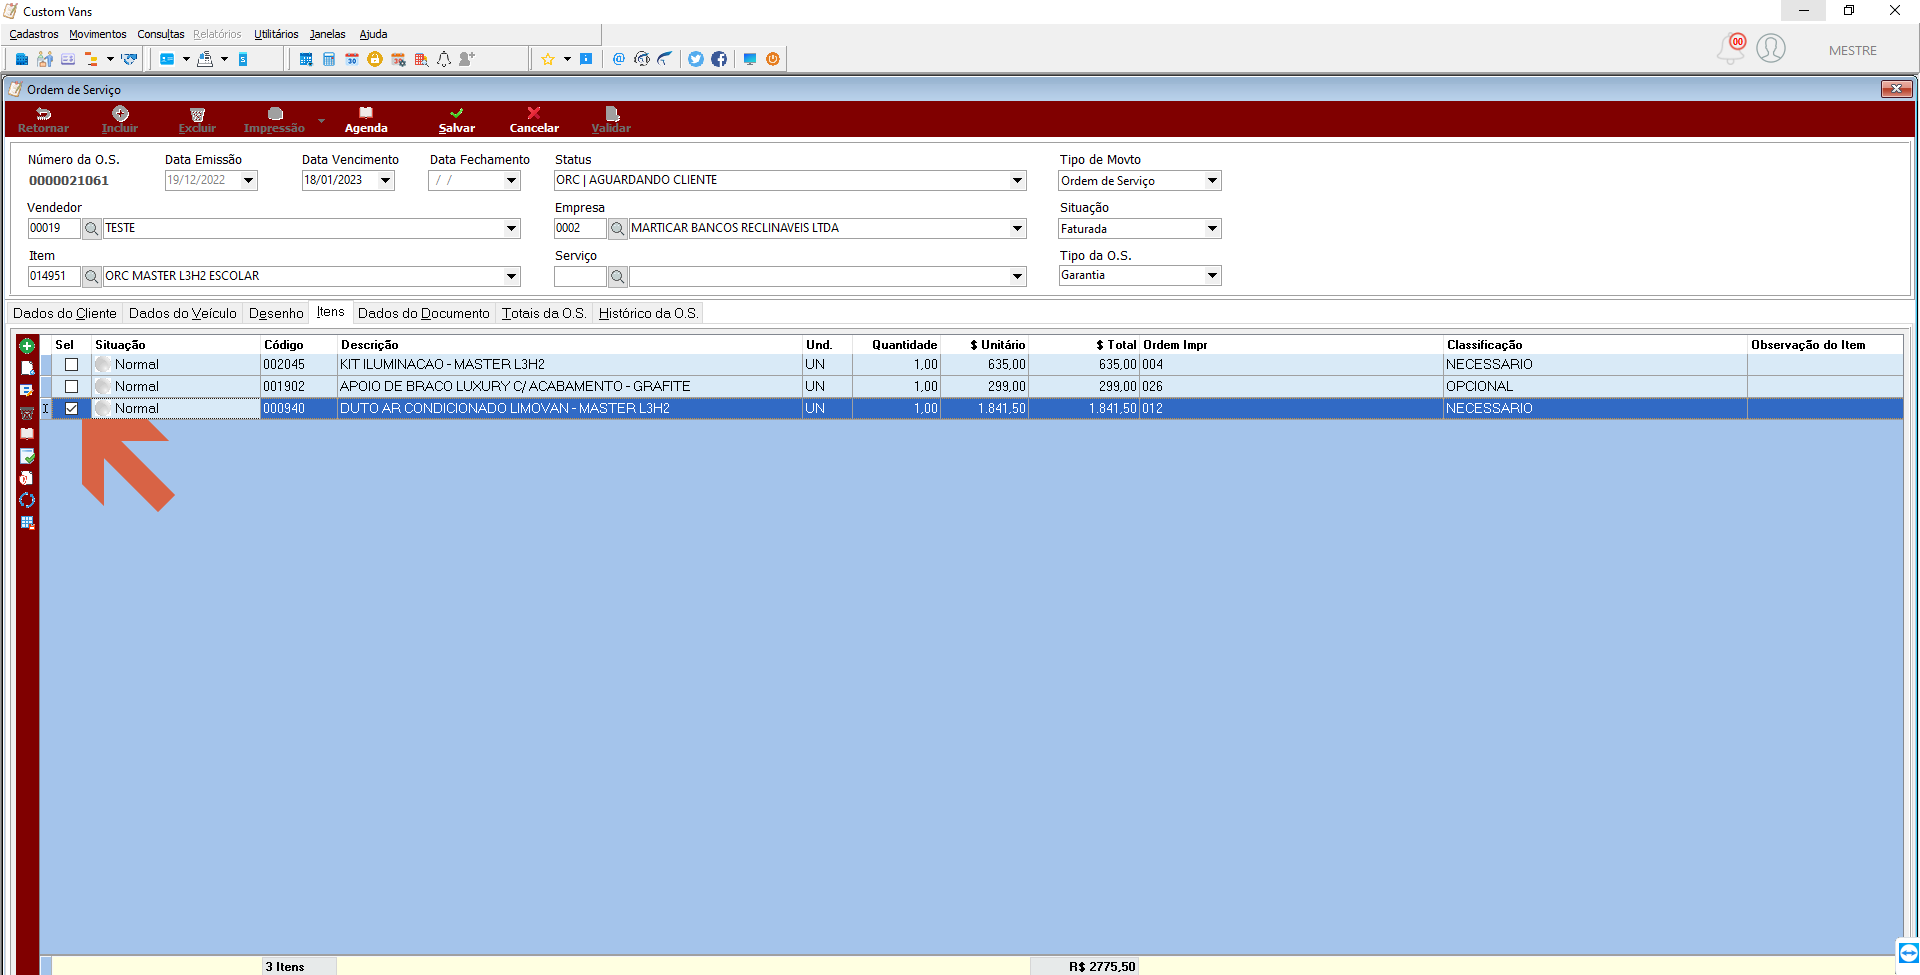Viewport: 1920px width, 975px height.
Task: Click the Twitter bird icon
Action: point(695,59)
